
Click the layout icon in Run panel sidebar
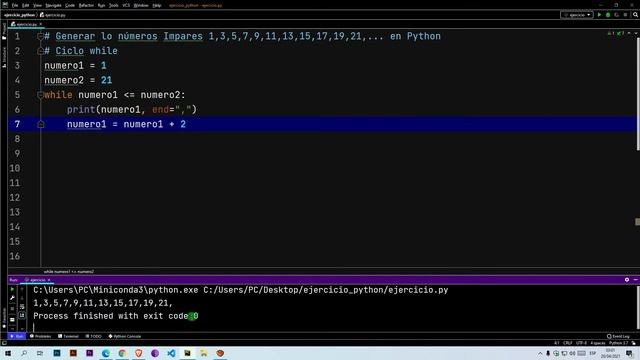coord(12,320)
